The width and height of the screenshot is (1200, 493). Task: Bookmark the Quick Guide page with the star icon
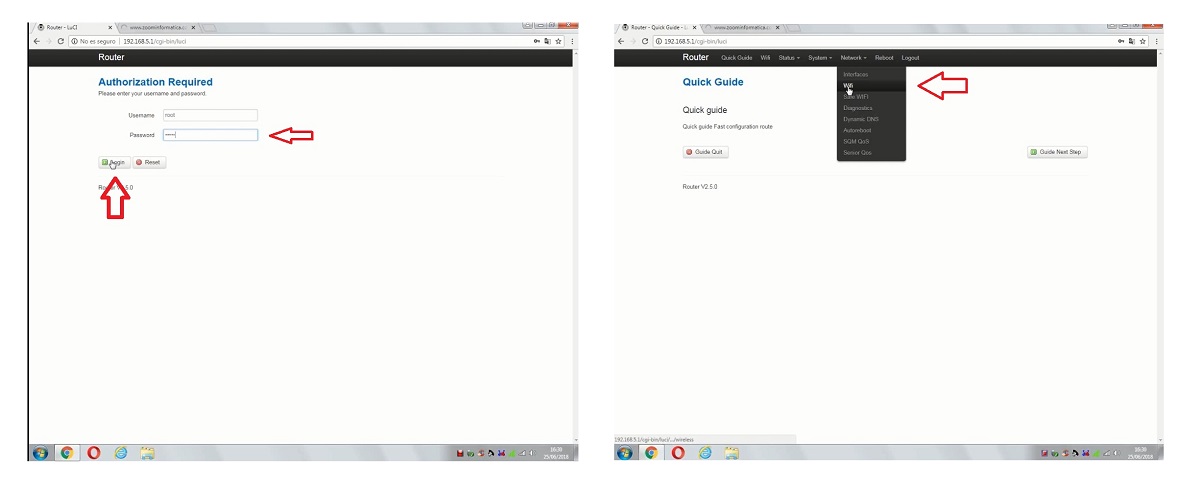(x=1142, y=41)
